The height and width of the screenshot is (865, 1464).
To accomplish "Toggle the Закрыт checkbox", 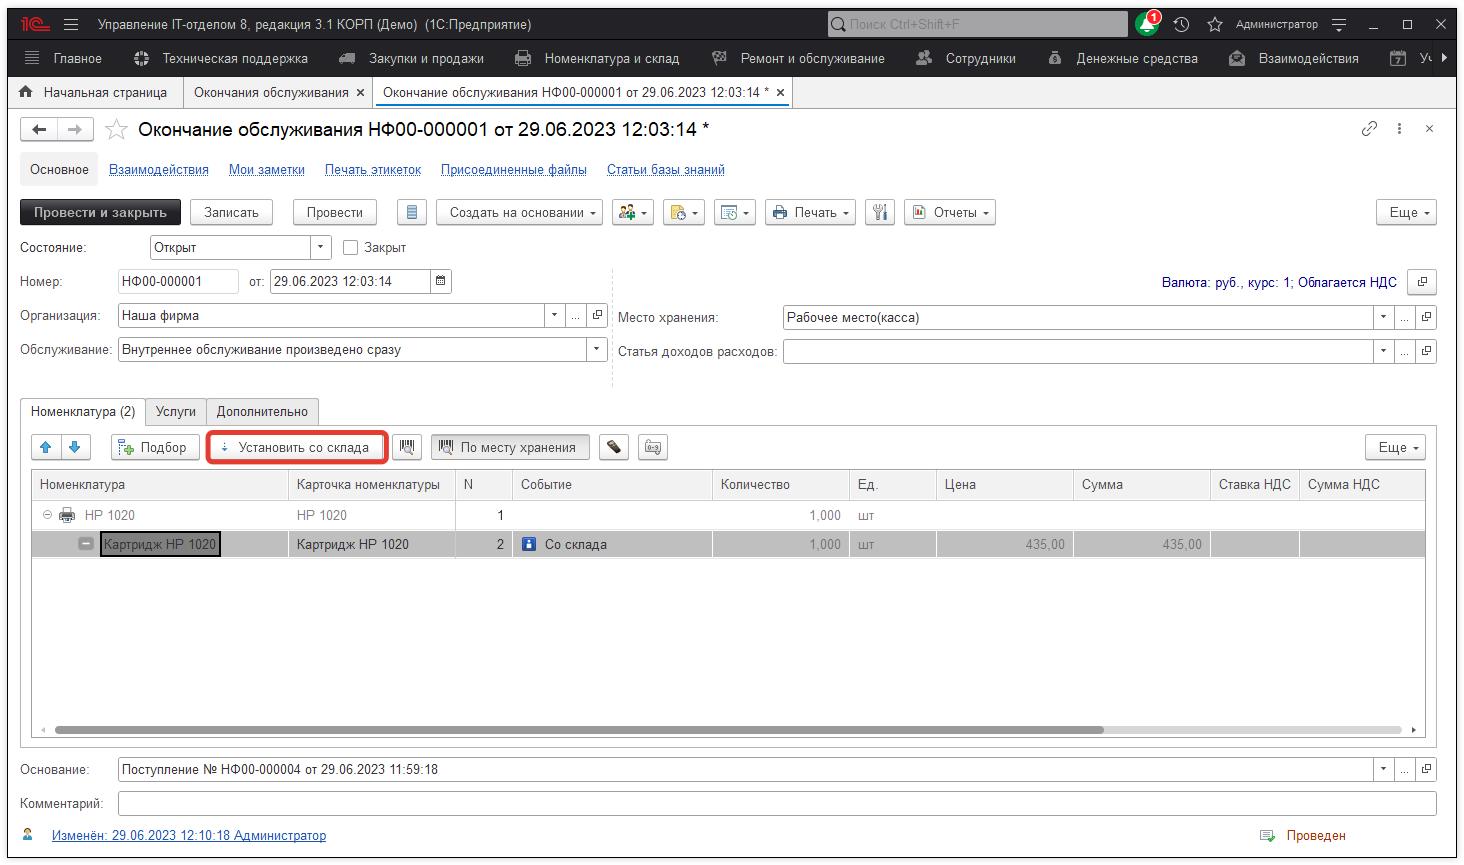I will coord(350,247).
